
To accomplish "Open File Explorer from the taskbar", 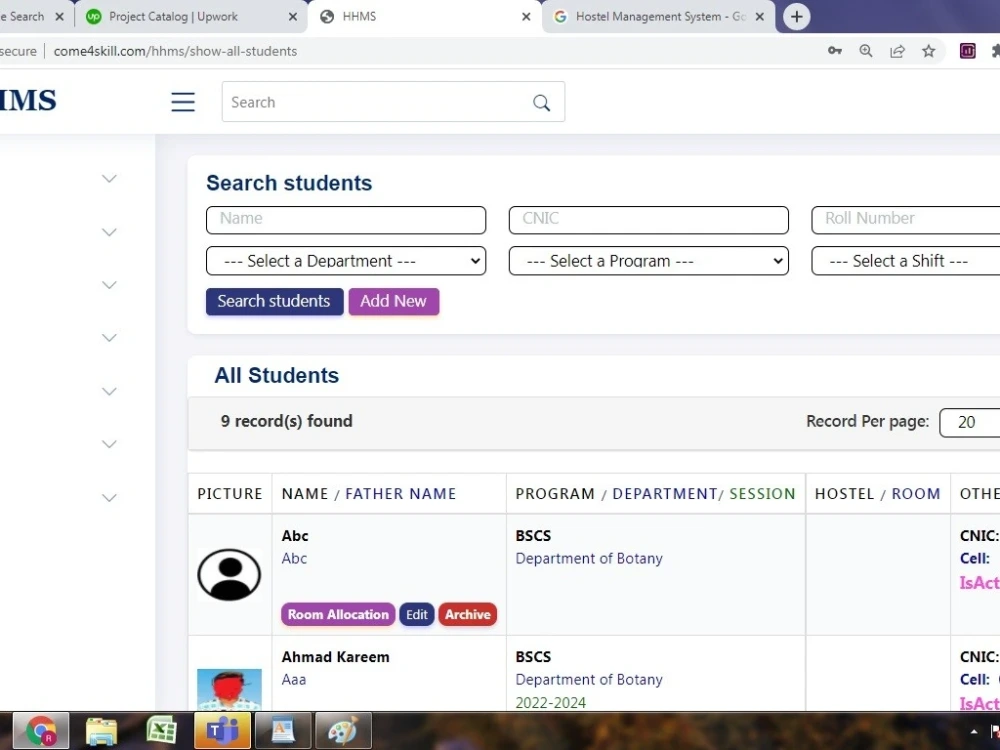I will [101, 731].
